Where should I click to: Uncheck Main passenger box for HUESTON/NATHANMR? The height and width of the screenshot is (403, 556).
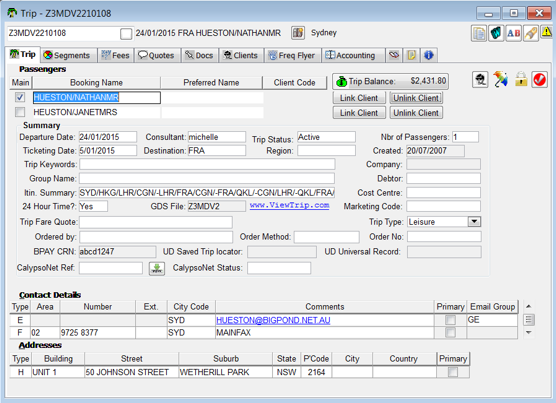point(20,97)
